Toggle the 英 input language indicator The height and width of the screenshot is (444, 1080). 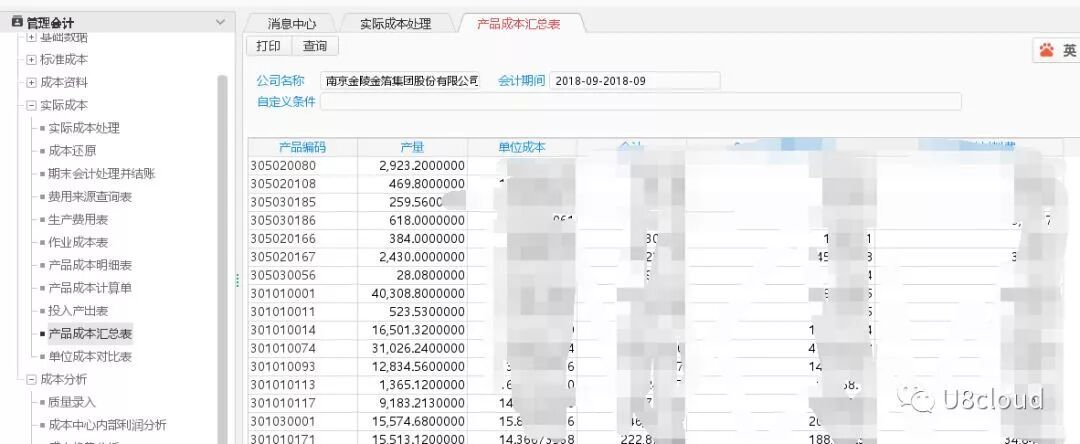1069,50
